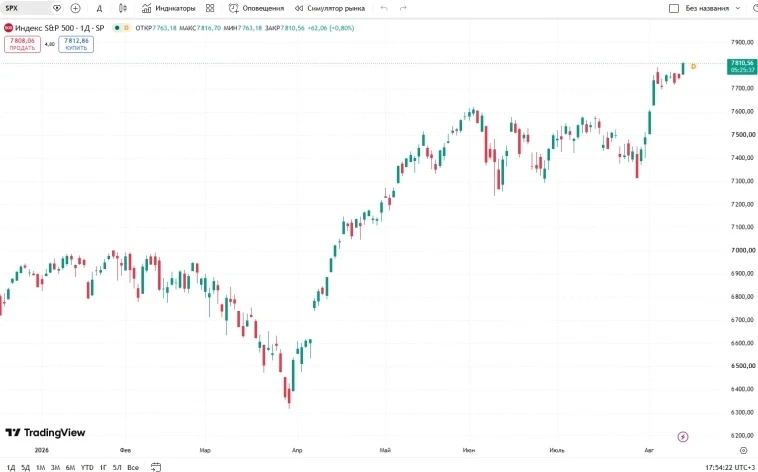Select the YTD range tab
758x472 pixels.
point(87,468)
